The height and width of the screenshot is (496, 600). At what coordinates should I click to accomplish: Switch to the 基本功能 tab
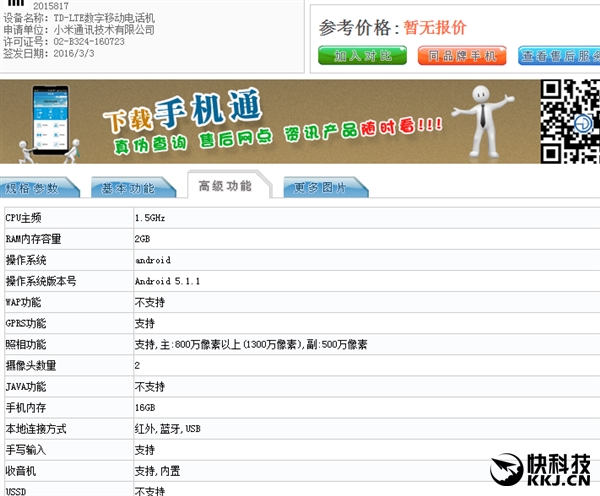coord(135,188)
